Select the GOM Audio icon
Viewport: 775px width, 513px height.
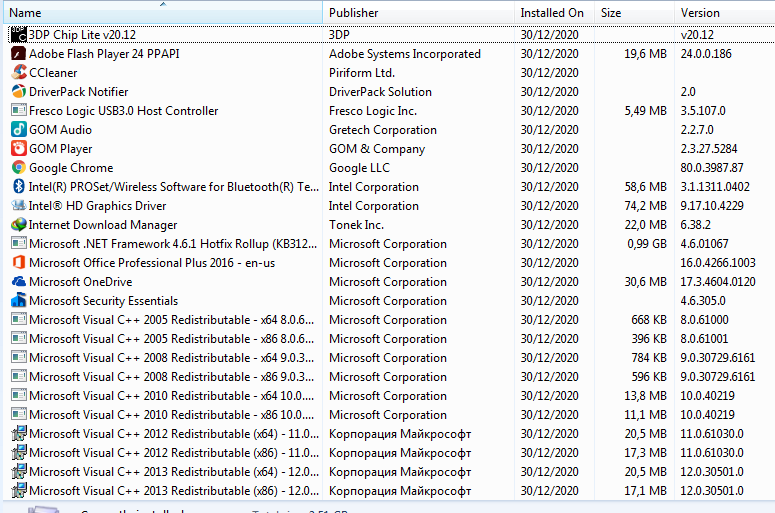(19, 129)
